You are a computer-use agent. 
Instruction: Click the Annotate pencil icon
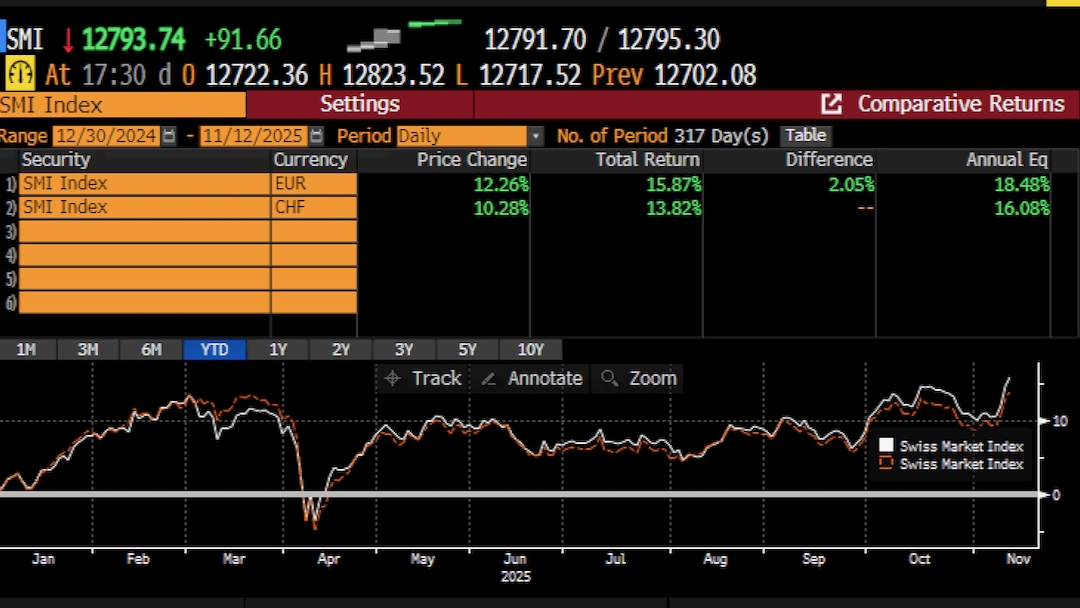coord(488,378)
